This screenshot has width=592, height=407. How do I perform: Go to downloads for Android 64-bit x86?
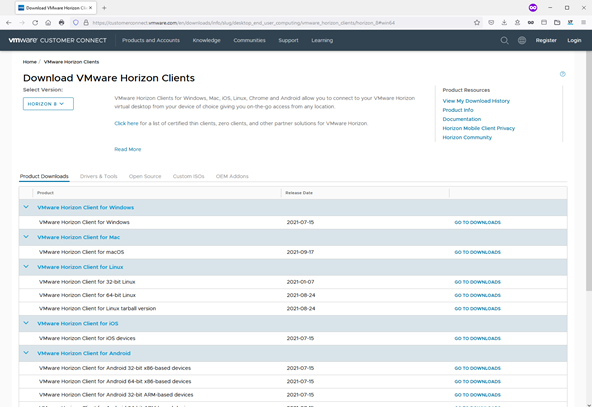(x=478, y=382)
